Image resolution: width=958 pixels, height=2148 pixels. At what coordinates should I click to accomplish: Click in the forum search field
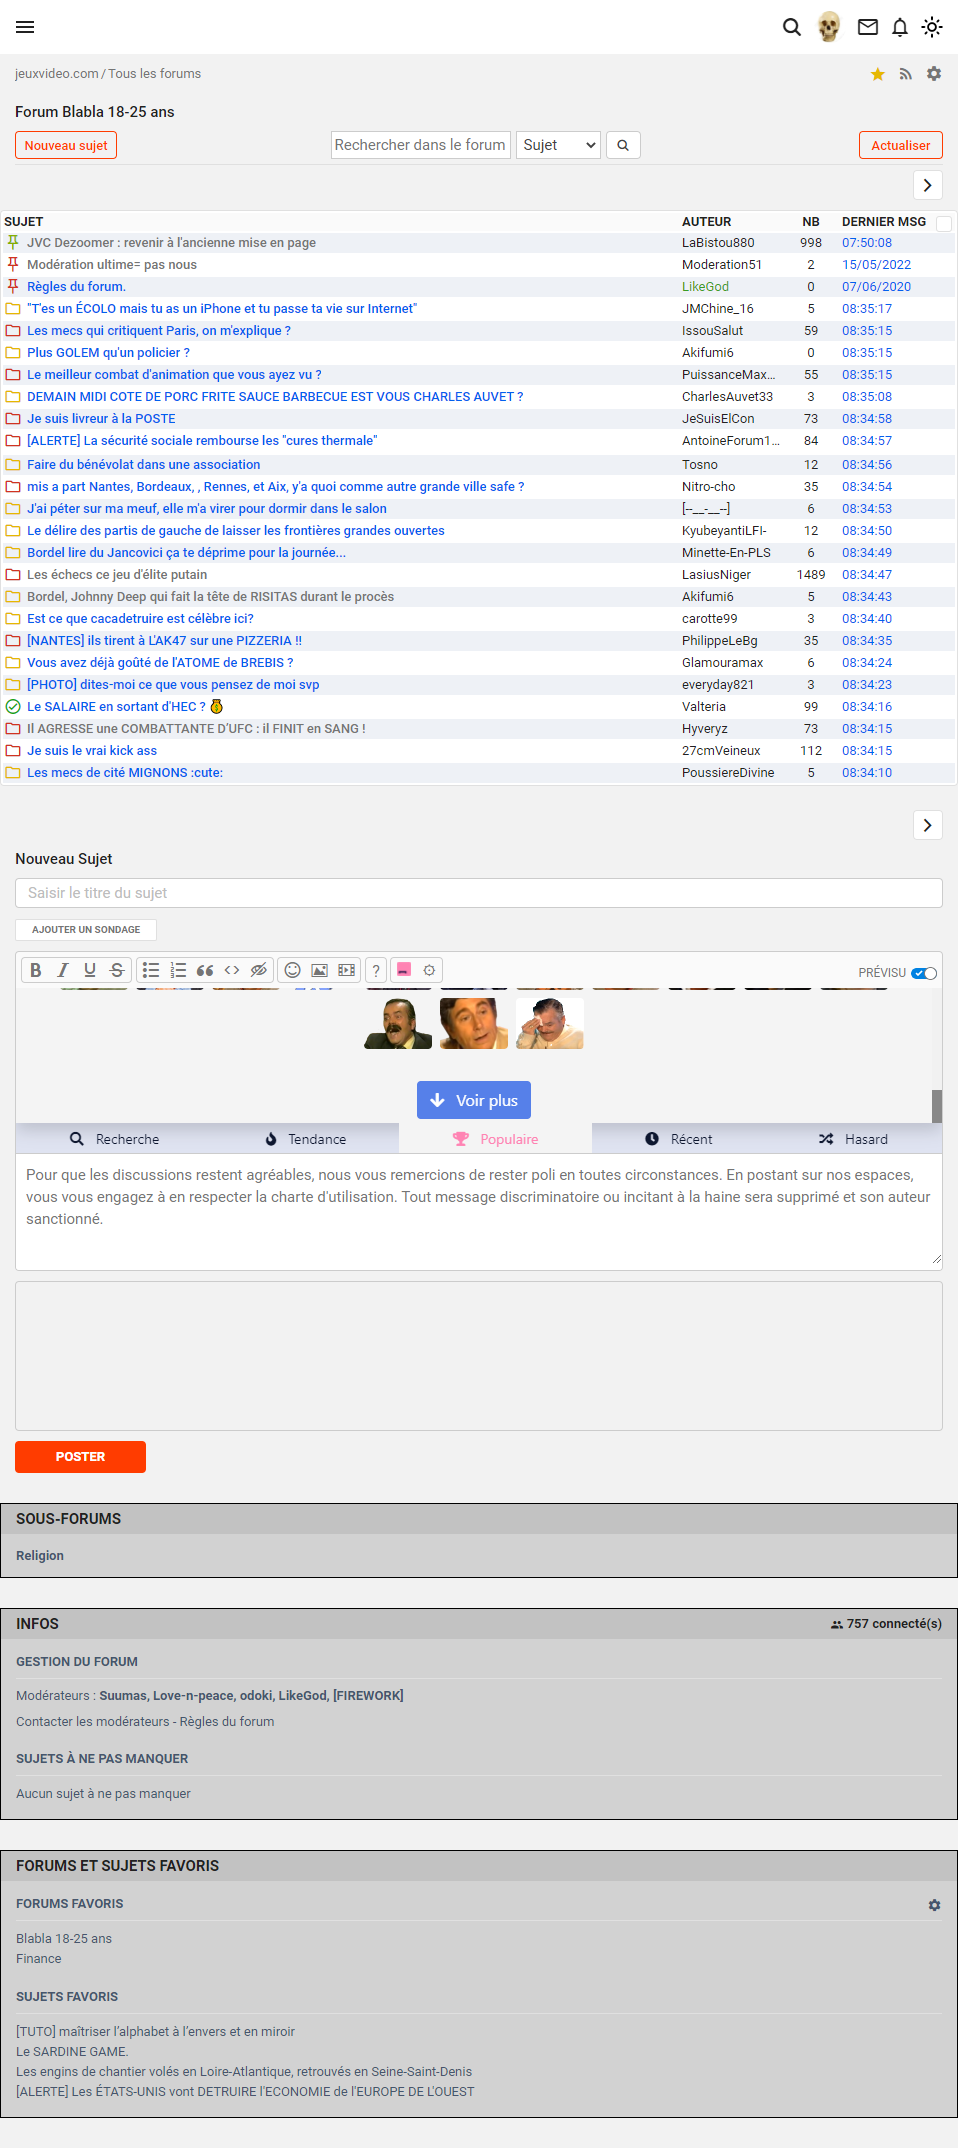[421, 145]
